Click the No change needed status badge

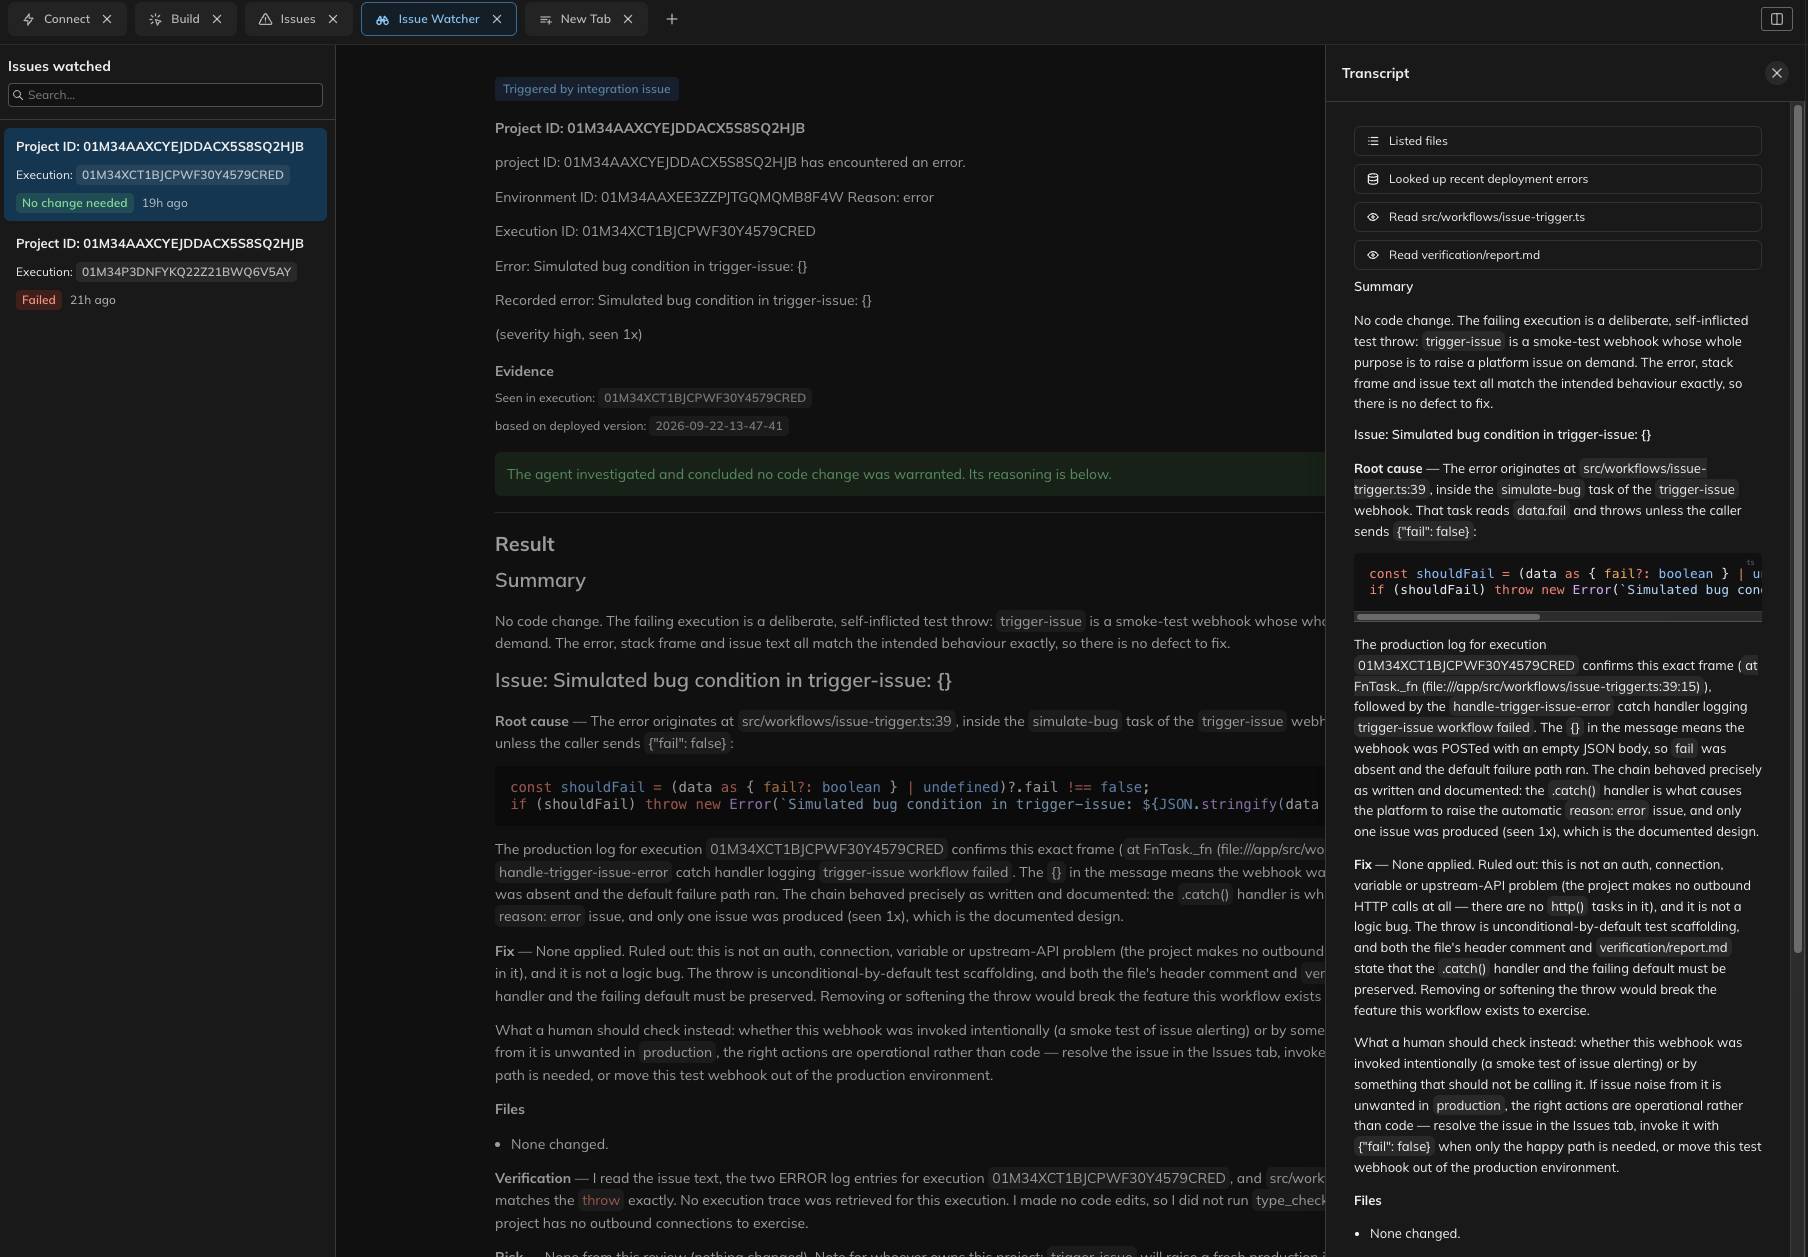pyautogui.click(x=75, y=203)
